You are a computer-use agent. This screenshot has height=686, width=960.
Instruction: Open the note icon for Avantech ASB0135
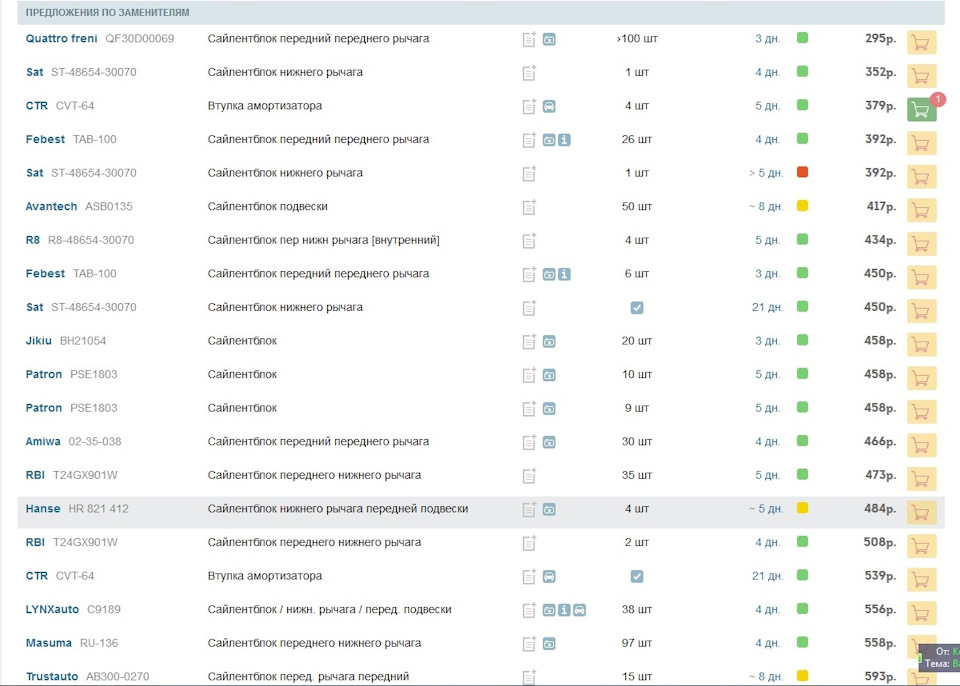(x=529, y=207)
